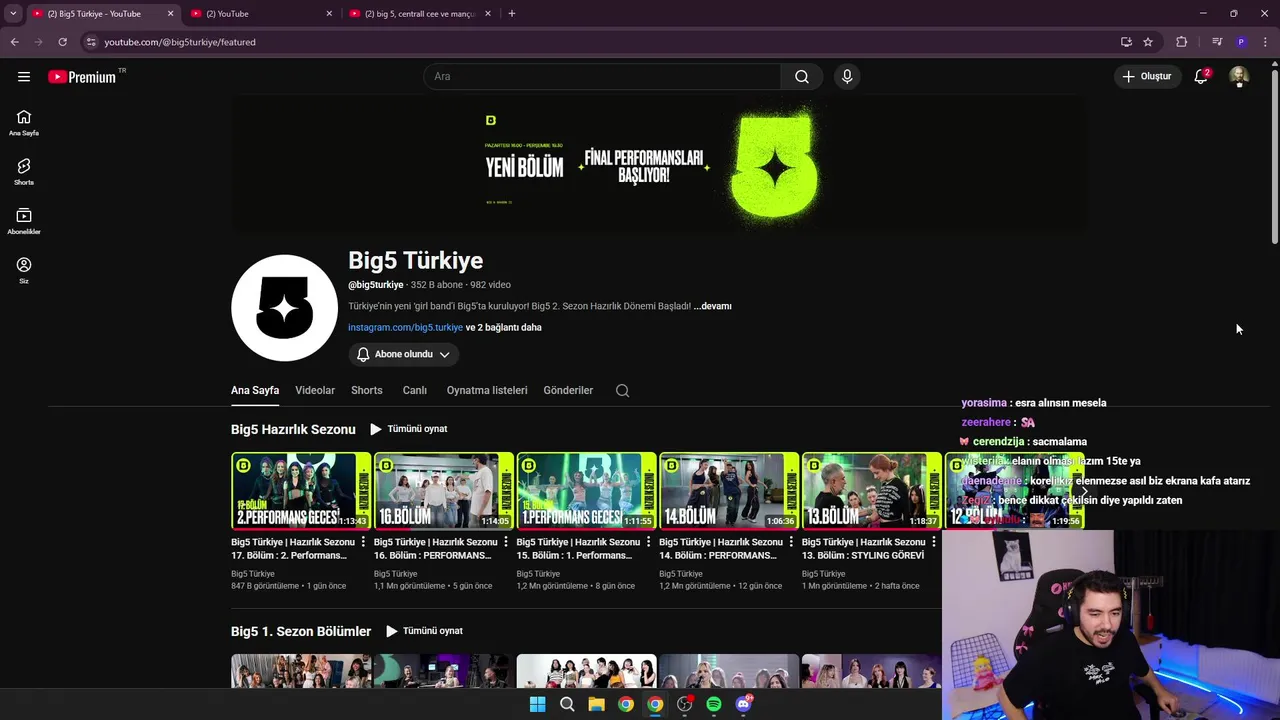1280x720 pixels.
Task: Open the Chrome profile P icon
Action: click(x=1241, y=42)
